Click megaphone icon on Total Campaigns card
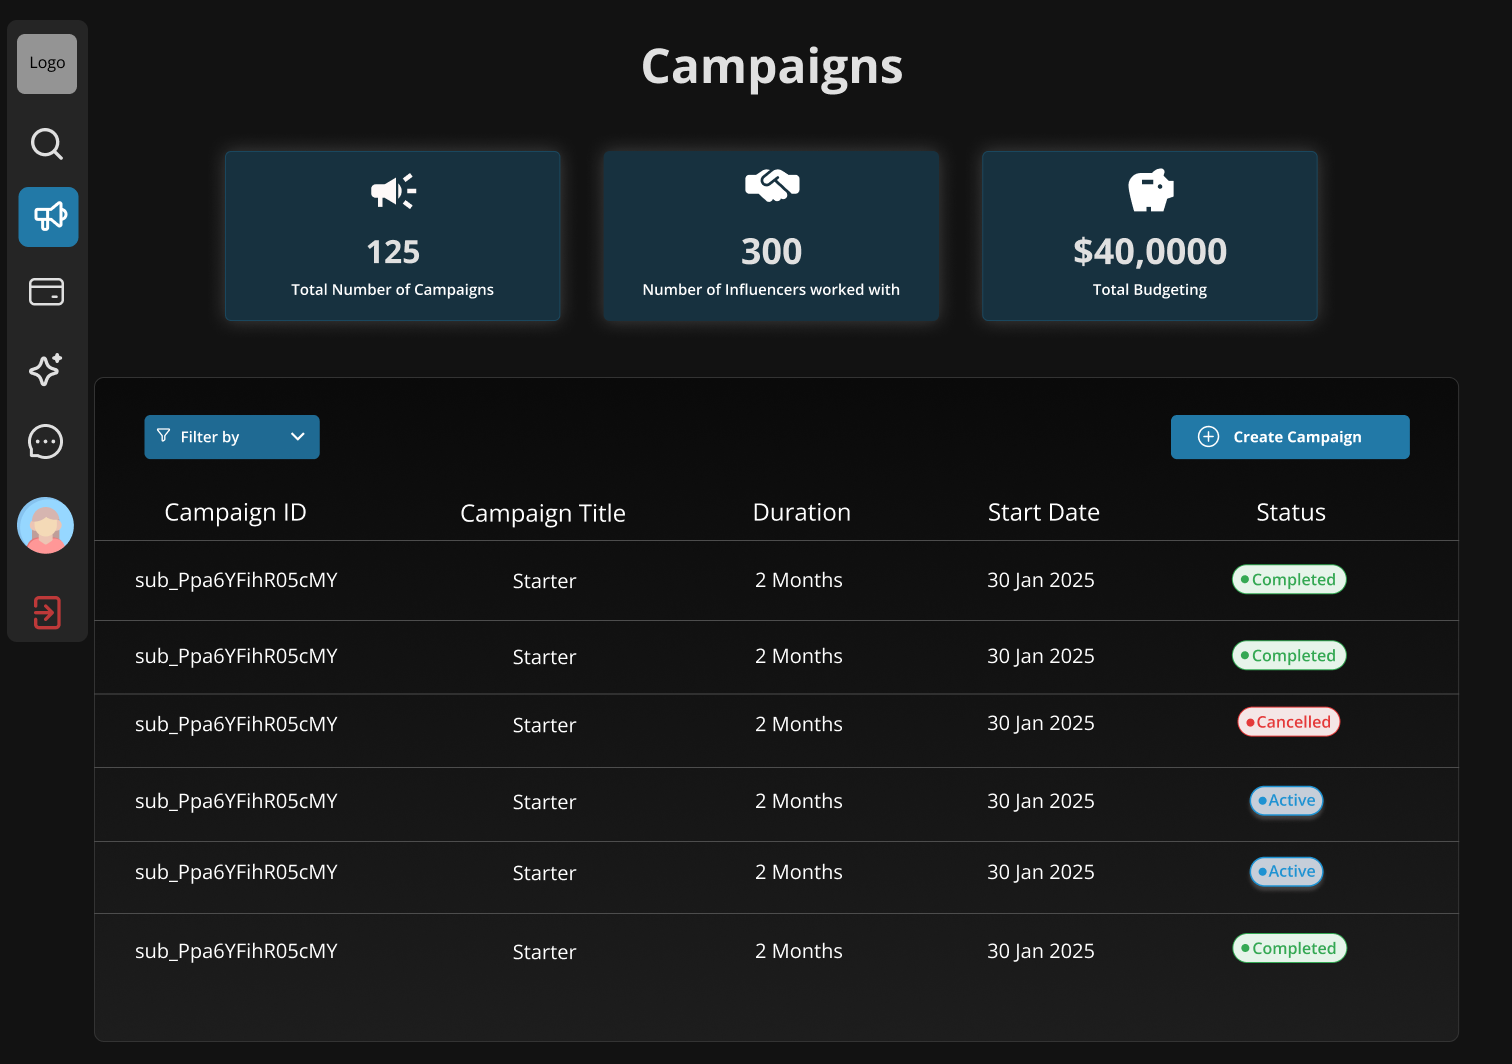This screenshot has height=1064, width=1512. click(393, 191)
